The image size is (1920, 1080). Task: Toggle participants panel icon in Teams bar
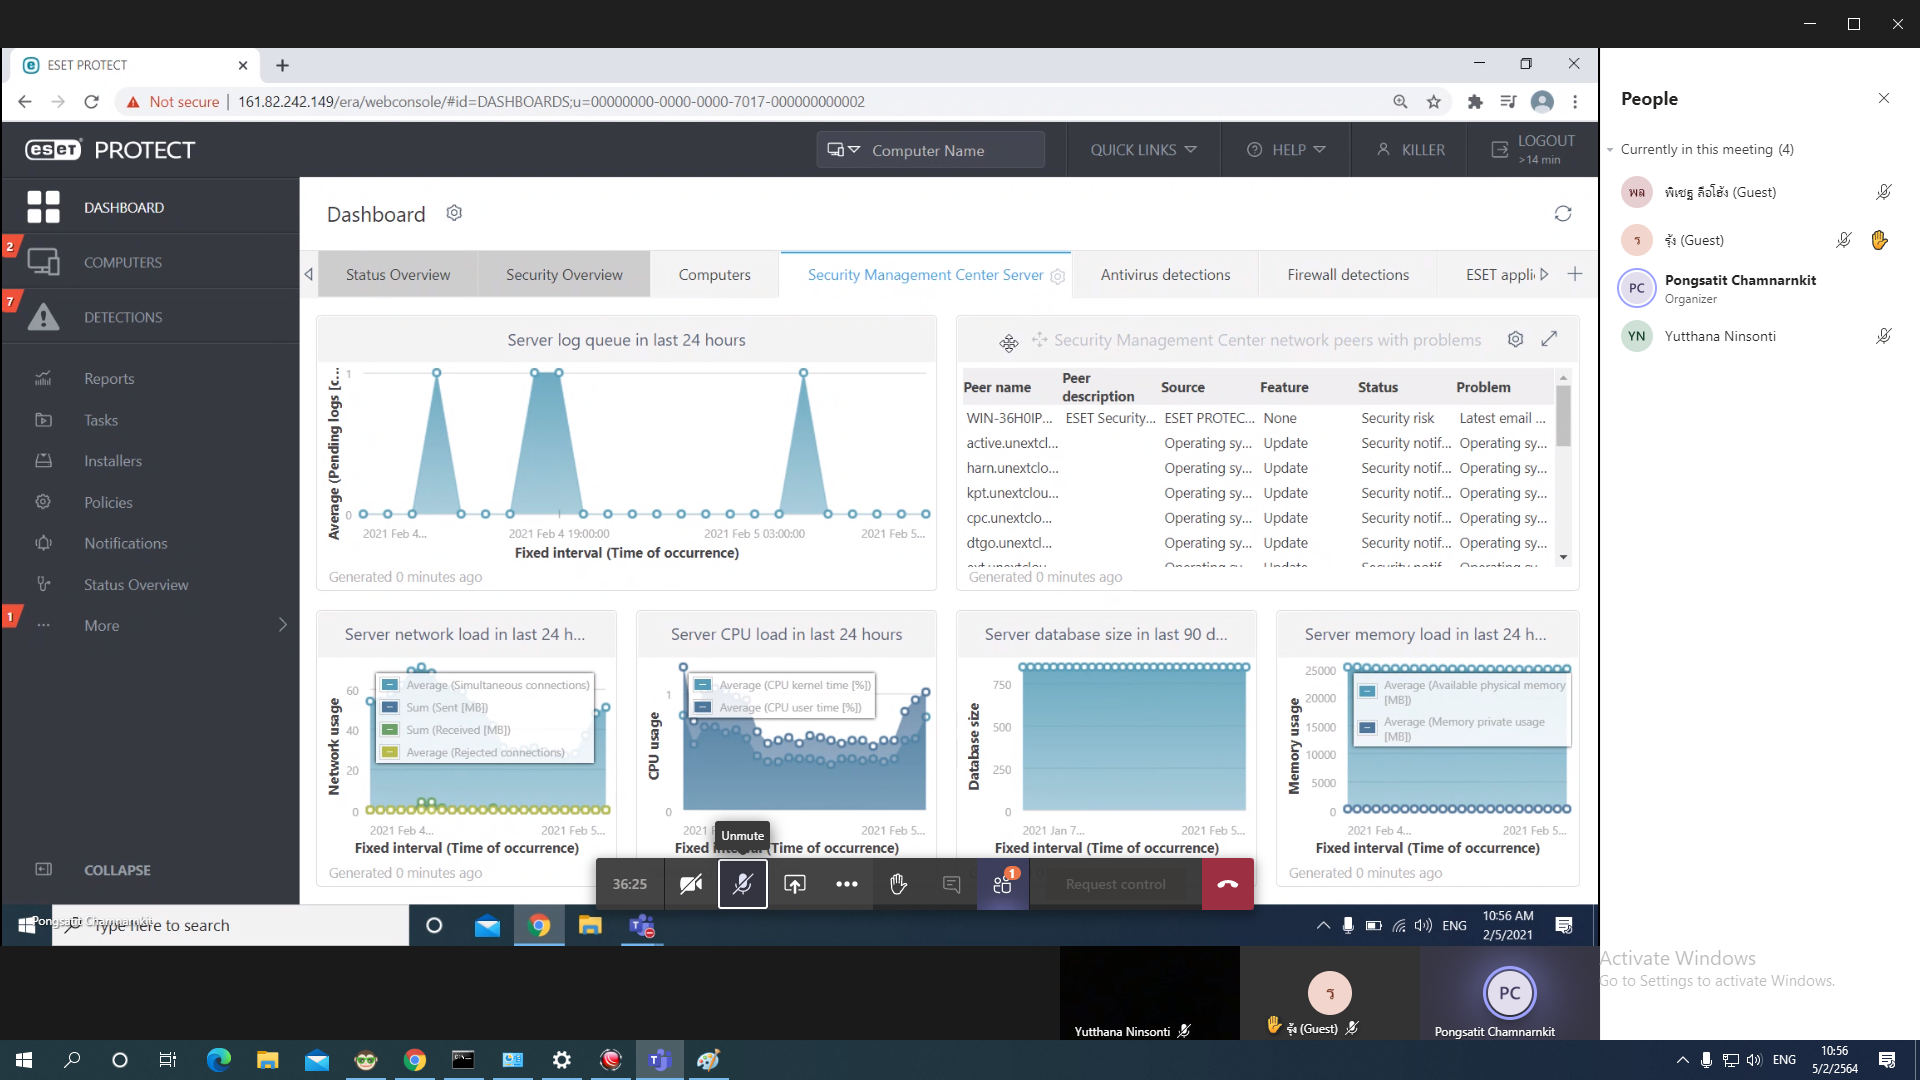pos(1003,884)
